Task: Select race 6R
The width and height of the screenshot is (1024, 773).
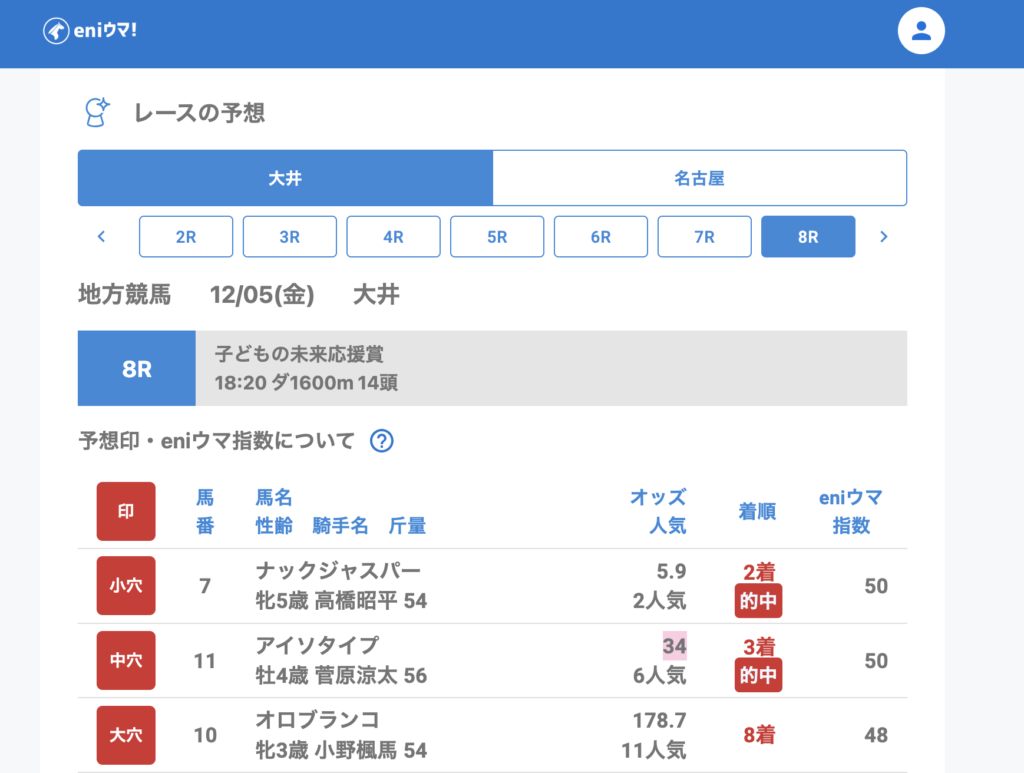Action: [600, 237]
